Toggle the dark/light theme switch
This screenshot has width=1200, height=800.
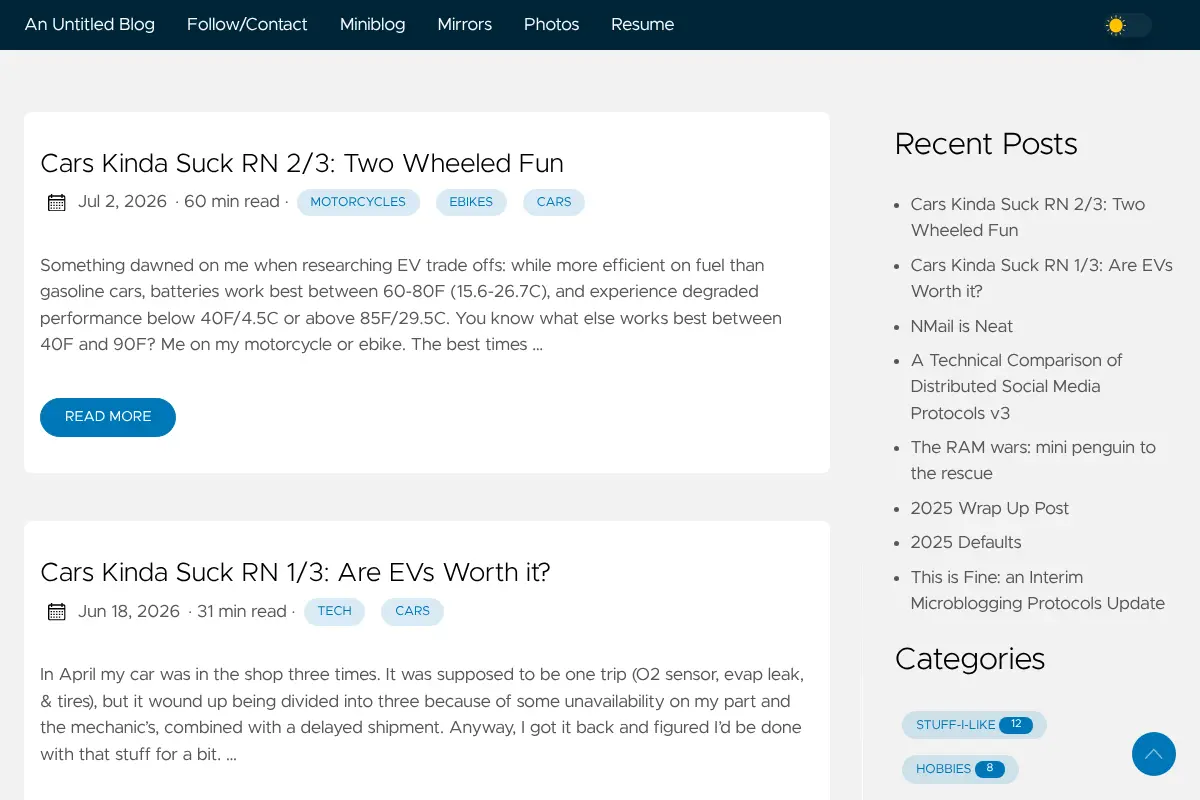(1128, 25)
